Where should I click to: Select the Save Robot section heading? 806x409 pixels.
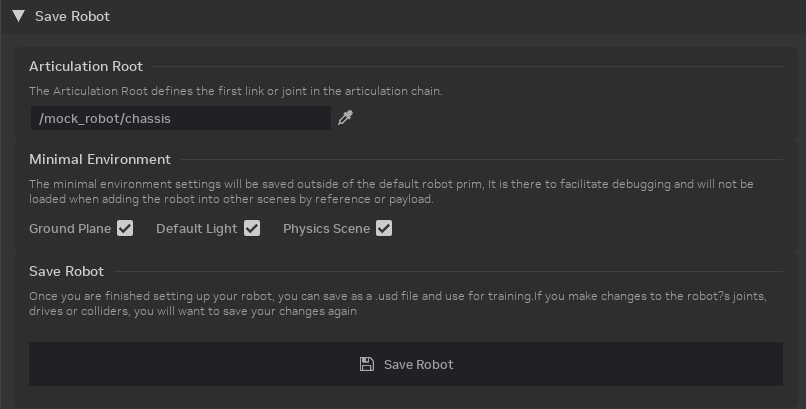(x=66, y=271)
